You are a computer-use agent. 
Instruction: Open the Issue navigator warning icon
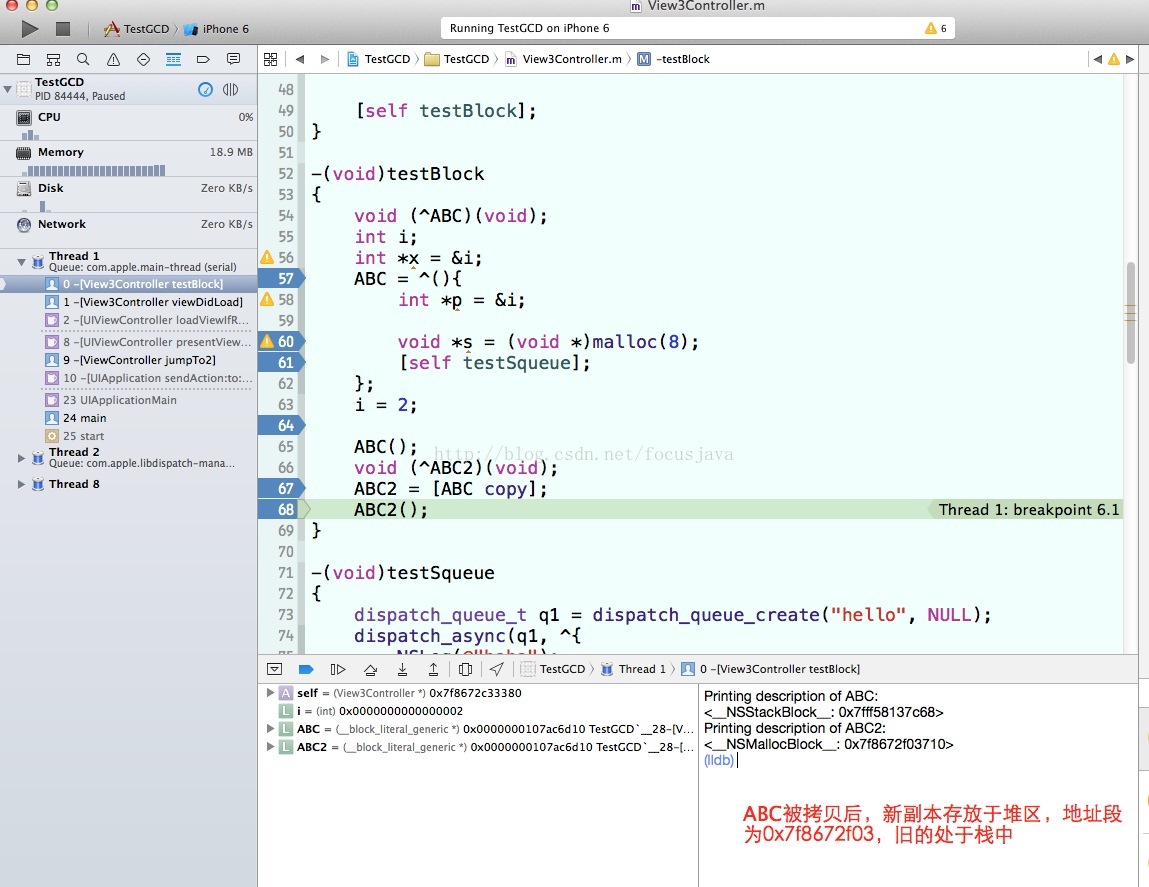coord(113,59)
